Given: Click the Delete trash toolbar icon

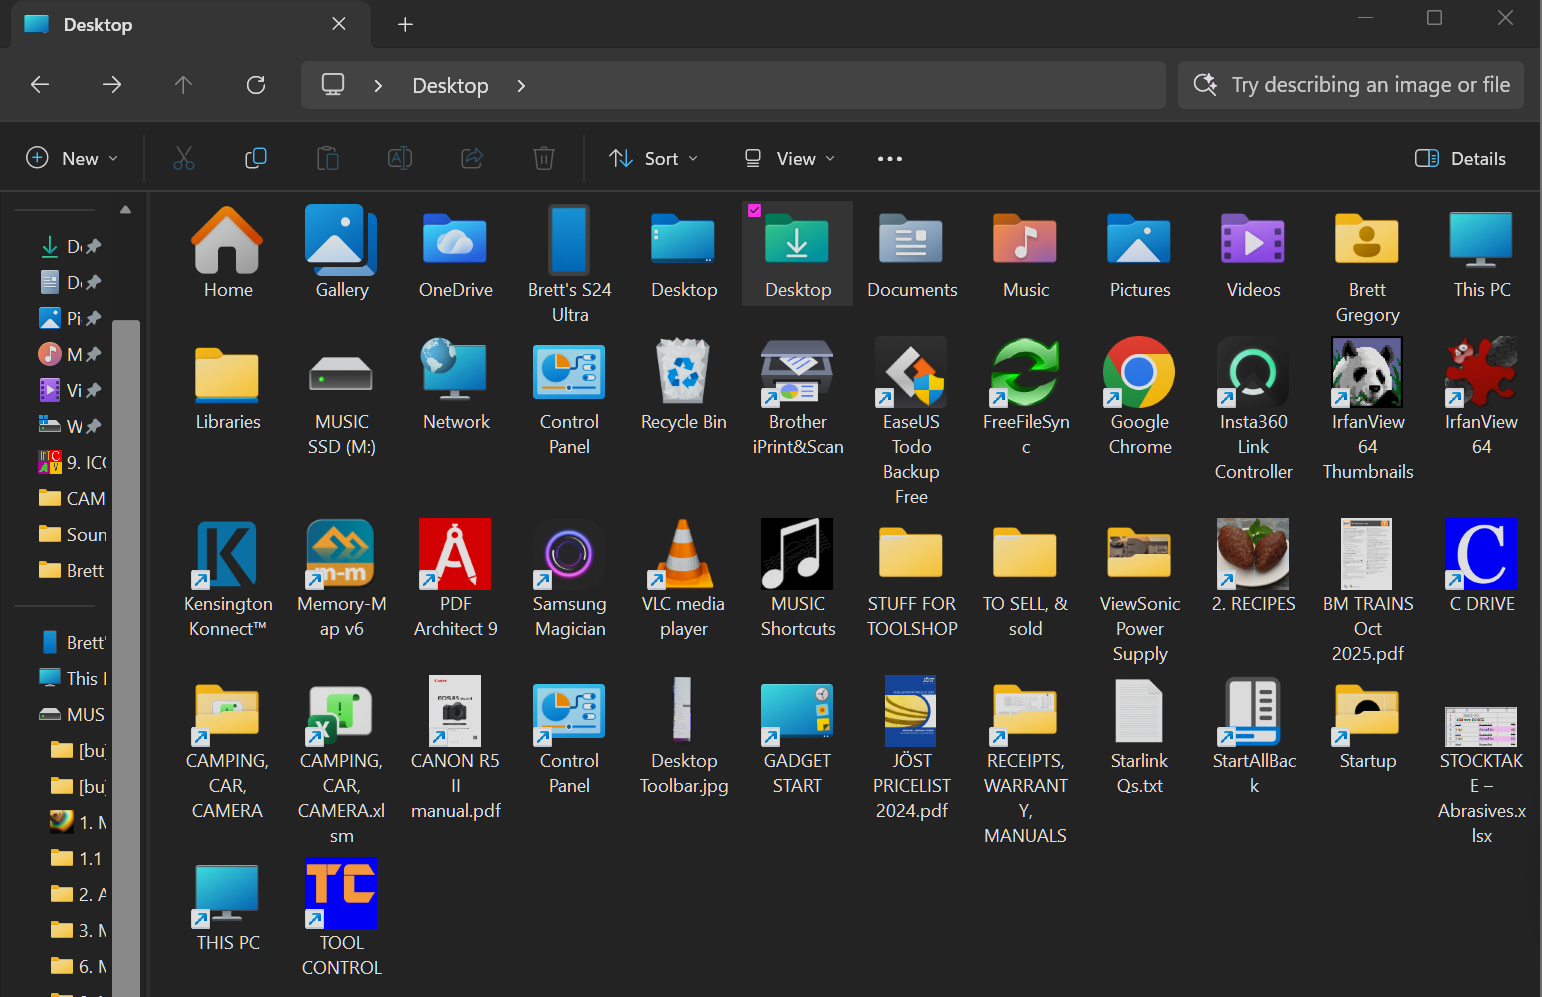Looking at the screenshot, I should (x=544, y=158).
